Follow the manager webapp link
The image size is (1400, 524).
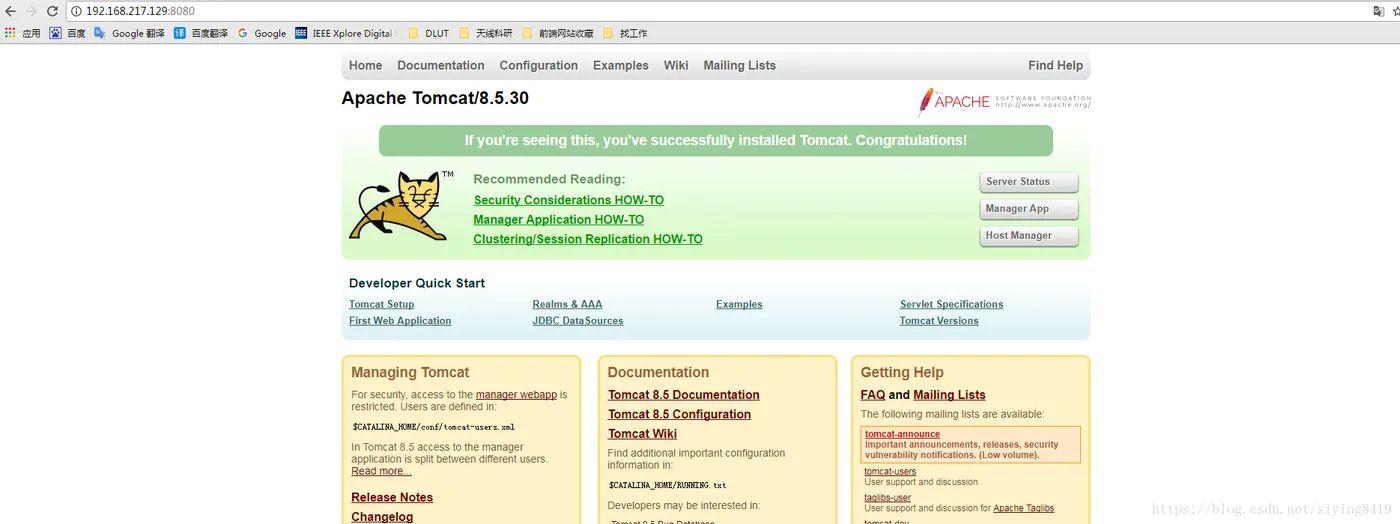tap(516, 395)
